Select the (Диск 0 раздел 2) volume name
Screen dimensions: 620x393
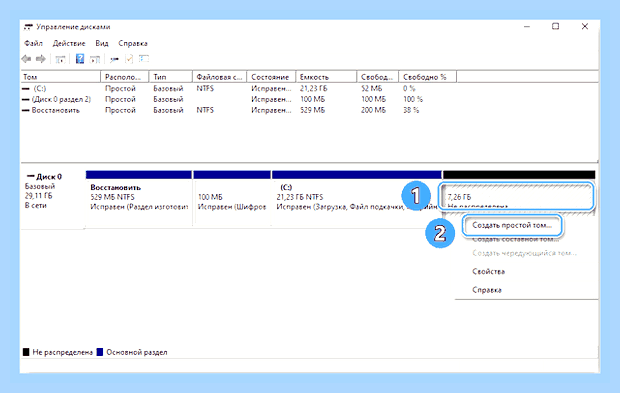(x=61, y=99)
